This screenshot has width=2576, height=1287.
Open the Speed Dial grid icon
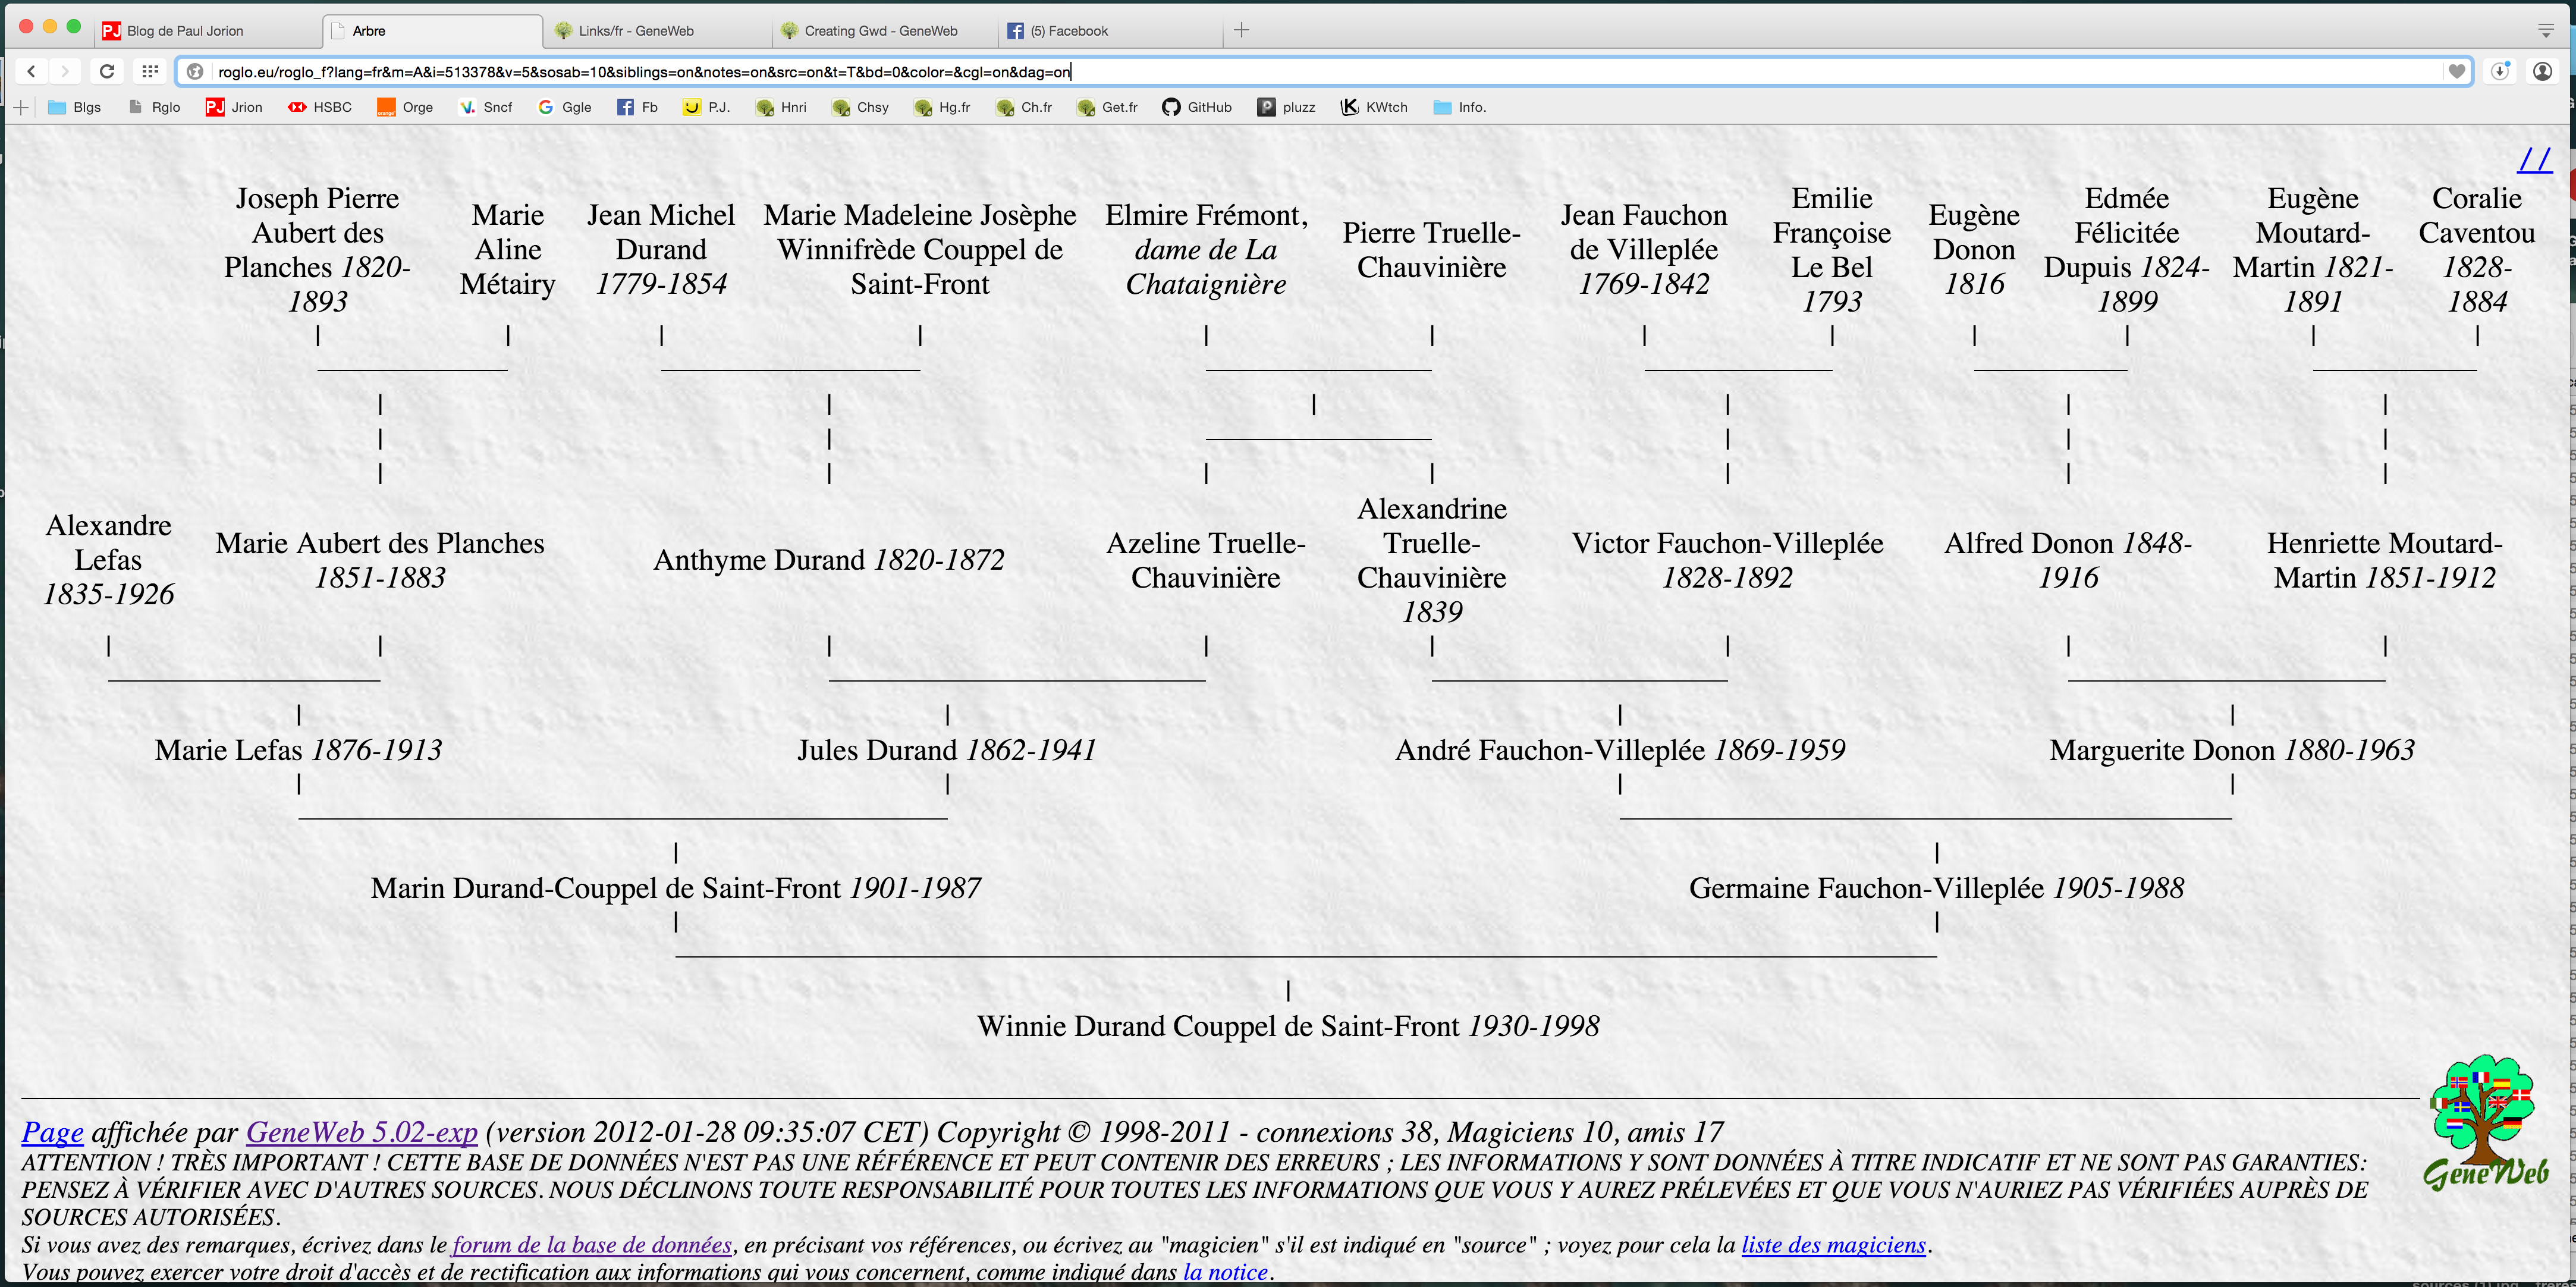pyautogui.click(x=150, y=71)
